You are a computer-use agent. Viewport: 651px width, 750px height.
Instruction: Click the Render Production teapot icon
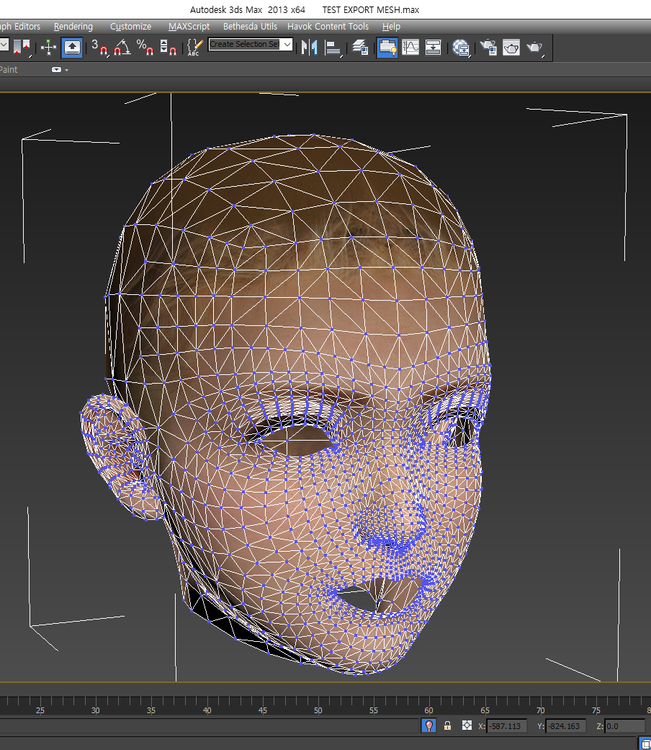(534, 47)
